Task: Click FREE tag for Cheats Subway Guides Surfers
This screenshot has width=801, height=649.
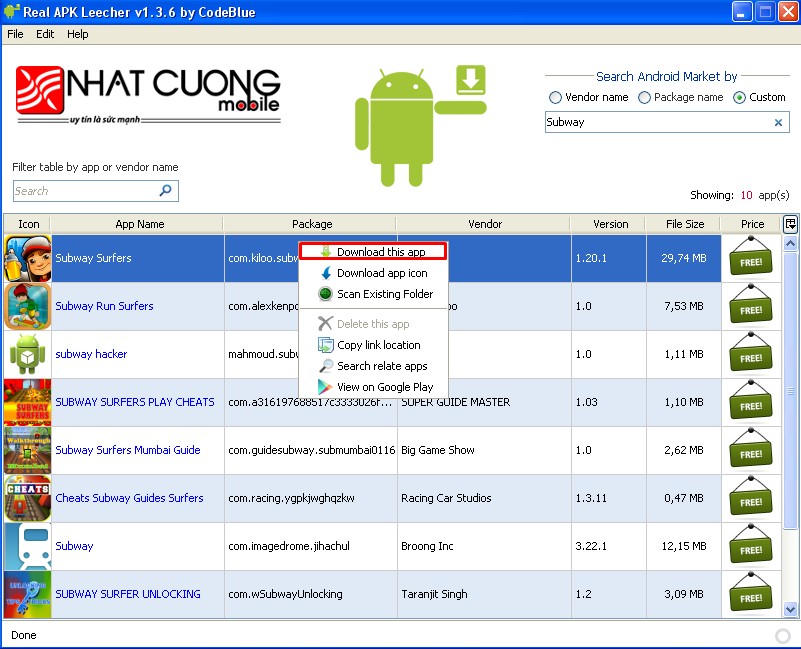Action: coord(750,497)
